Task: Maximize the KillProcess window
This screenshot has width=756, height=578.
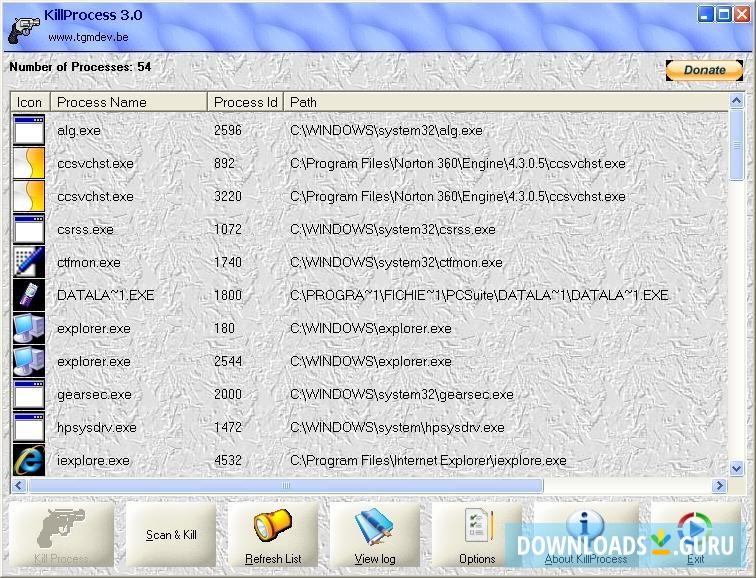Action: point(724,14)
